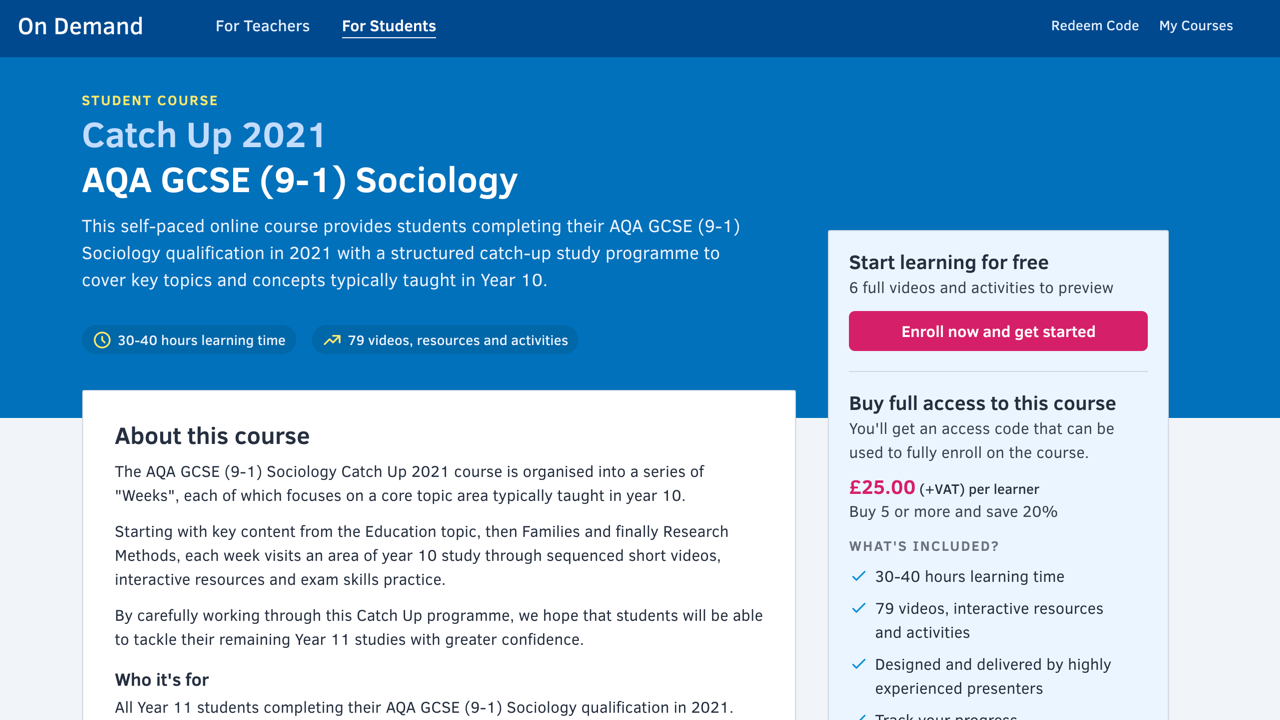Open the Redeem Code link
Viewport: 1280px width, 720px height.
[1095, 26]
